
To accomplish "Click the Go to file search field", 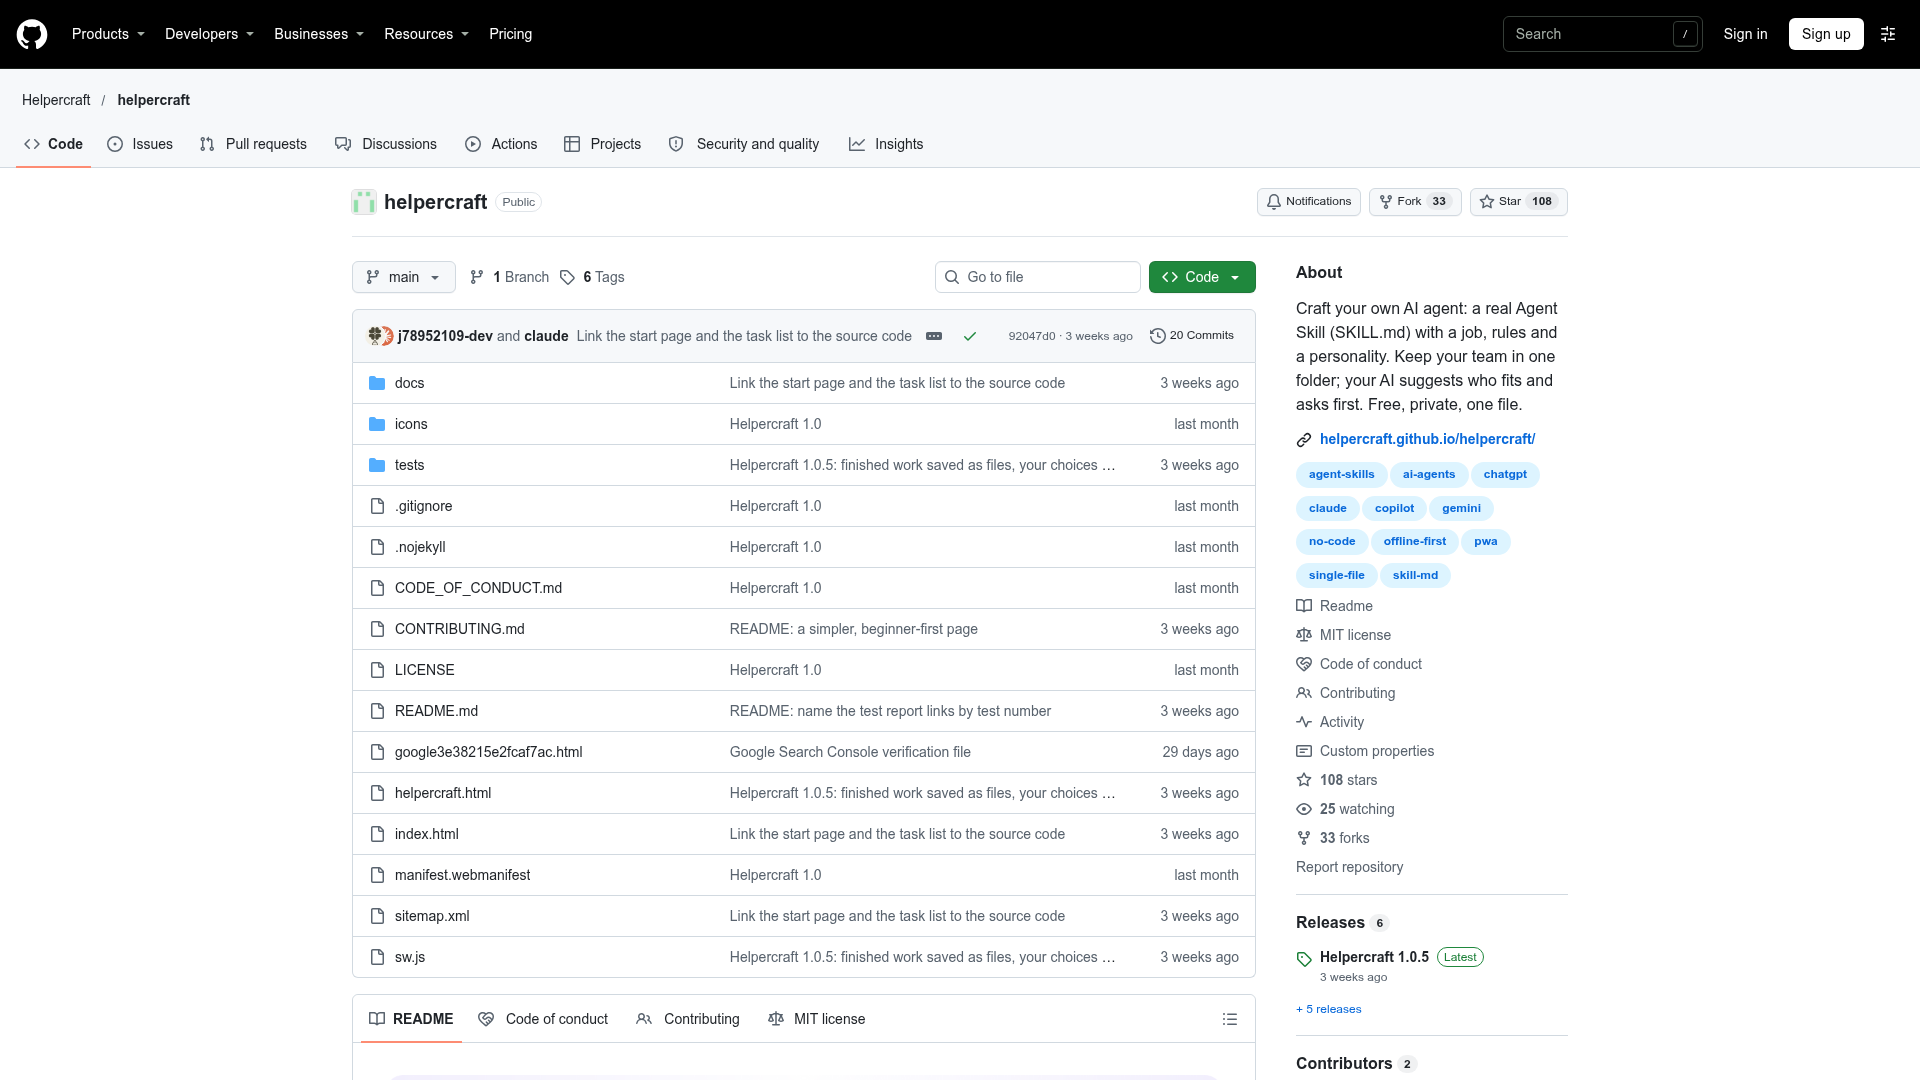I will 1038,277.
